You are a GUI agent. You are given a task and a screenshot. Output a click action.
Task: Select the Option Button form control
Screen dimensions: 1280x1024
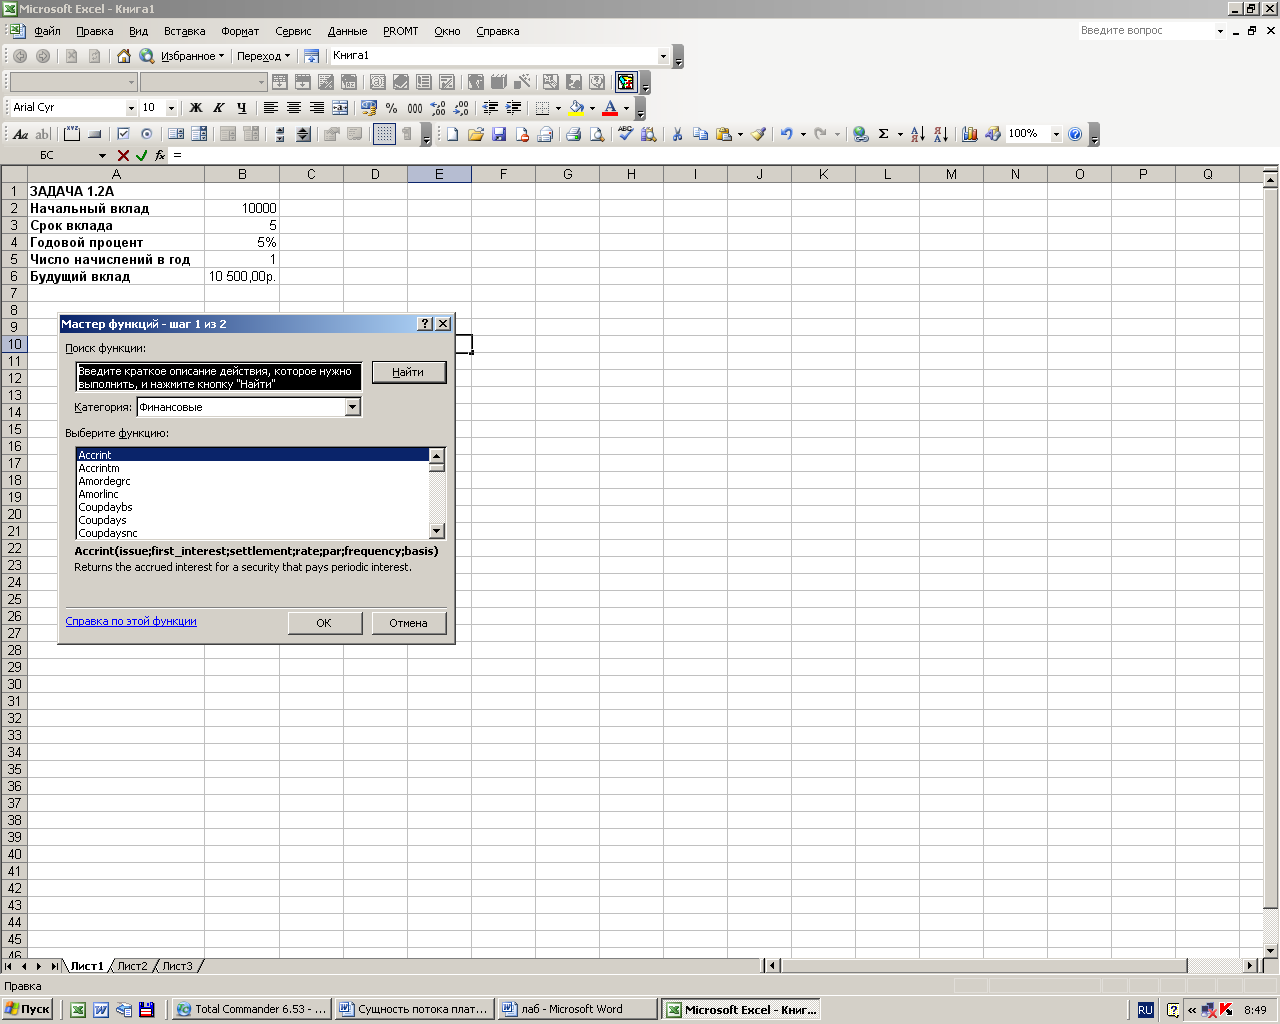147,134
